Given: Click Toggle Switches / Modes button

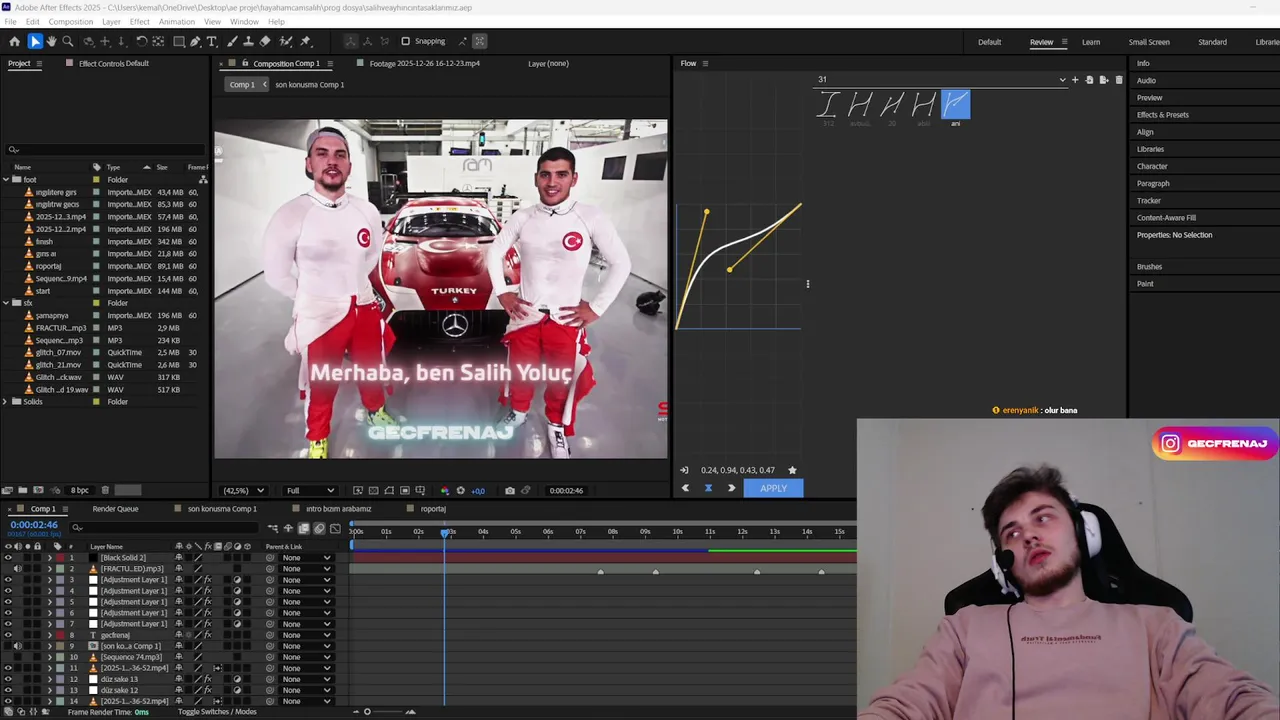Looking at the screenshot, I should [x=217, y=712].
